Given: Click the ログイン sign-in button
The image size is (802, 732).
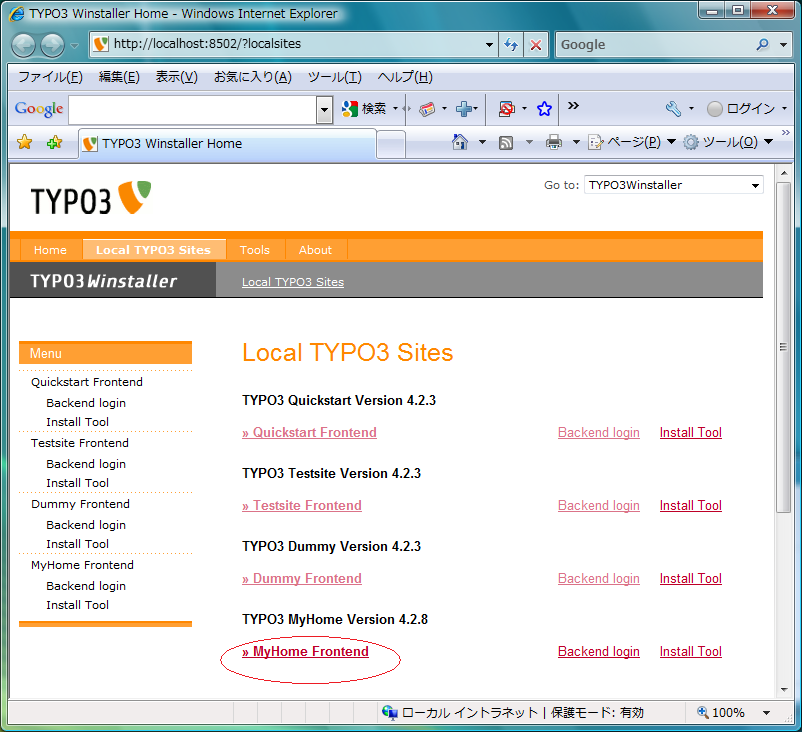Looking at the screenshot, I should (x=746, y=108).
